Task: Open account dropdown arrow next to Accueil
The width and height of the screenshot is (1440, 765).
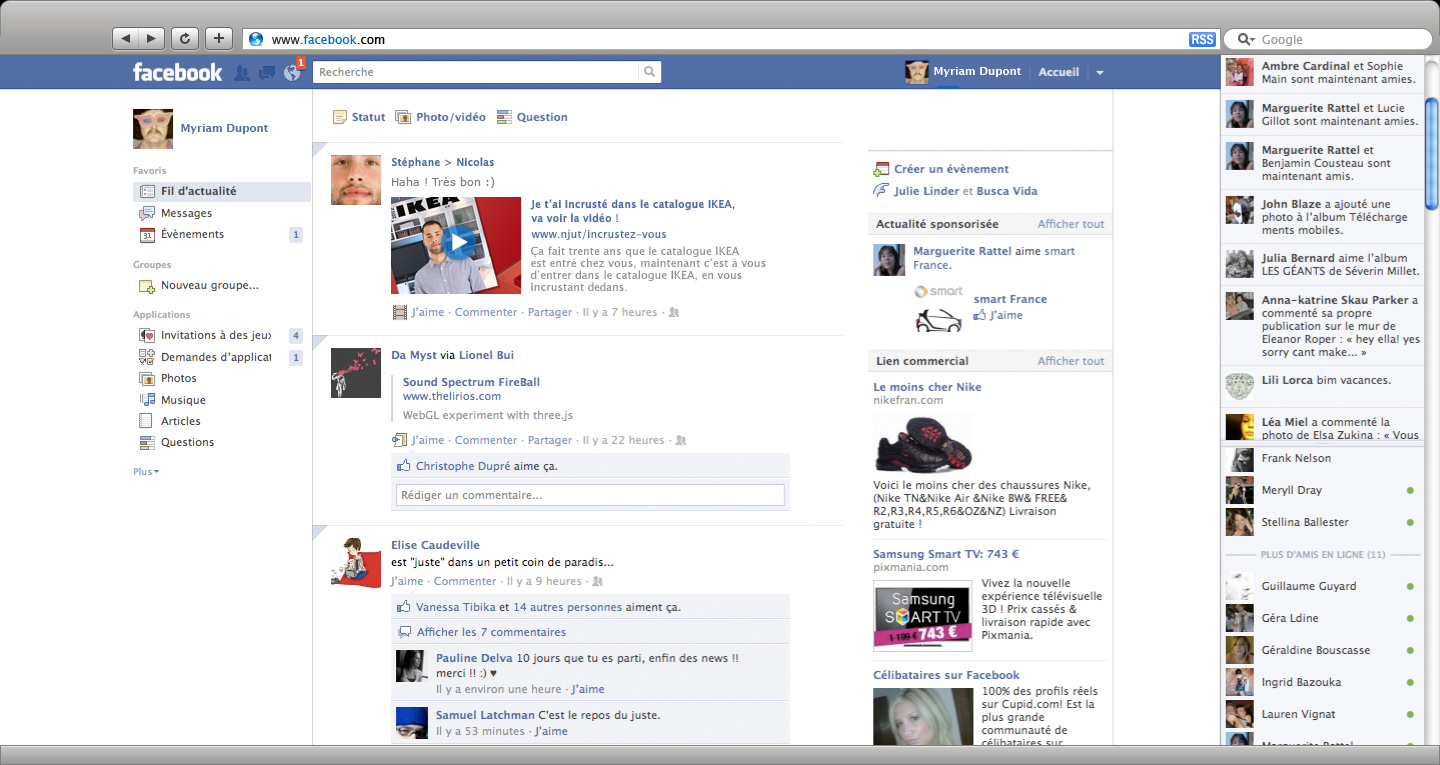Action: pyautogui.click(x=1099, y=73)
